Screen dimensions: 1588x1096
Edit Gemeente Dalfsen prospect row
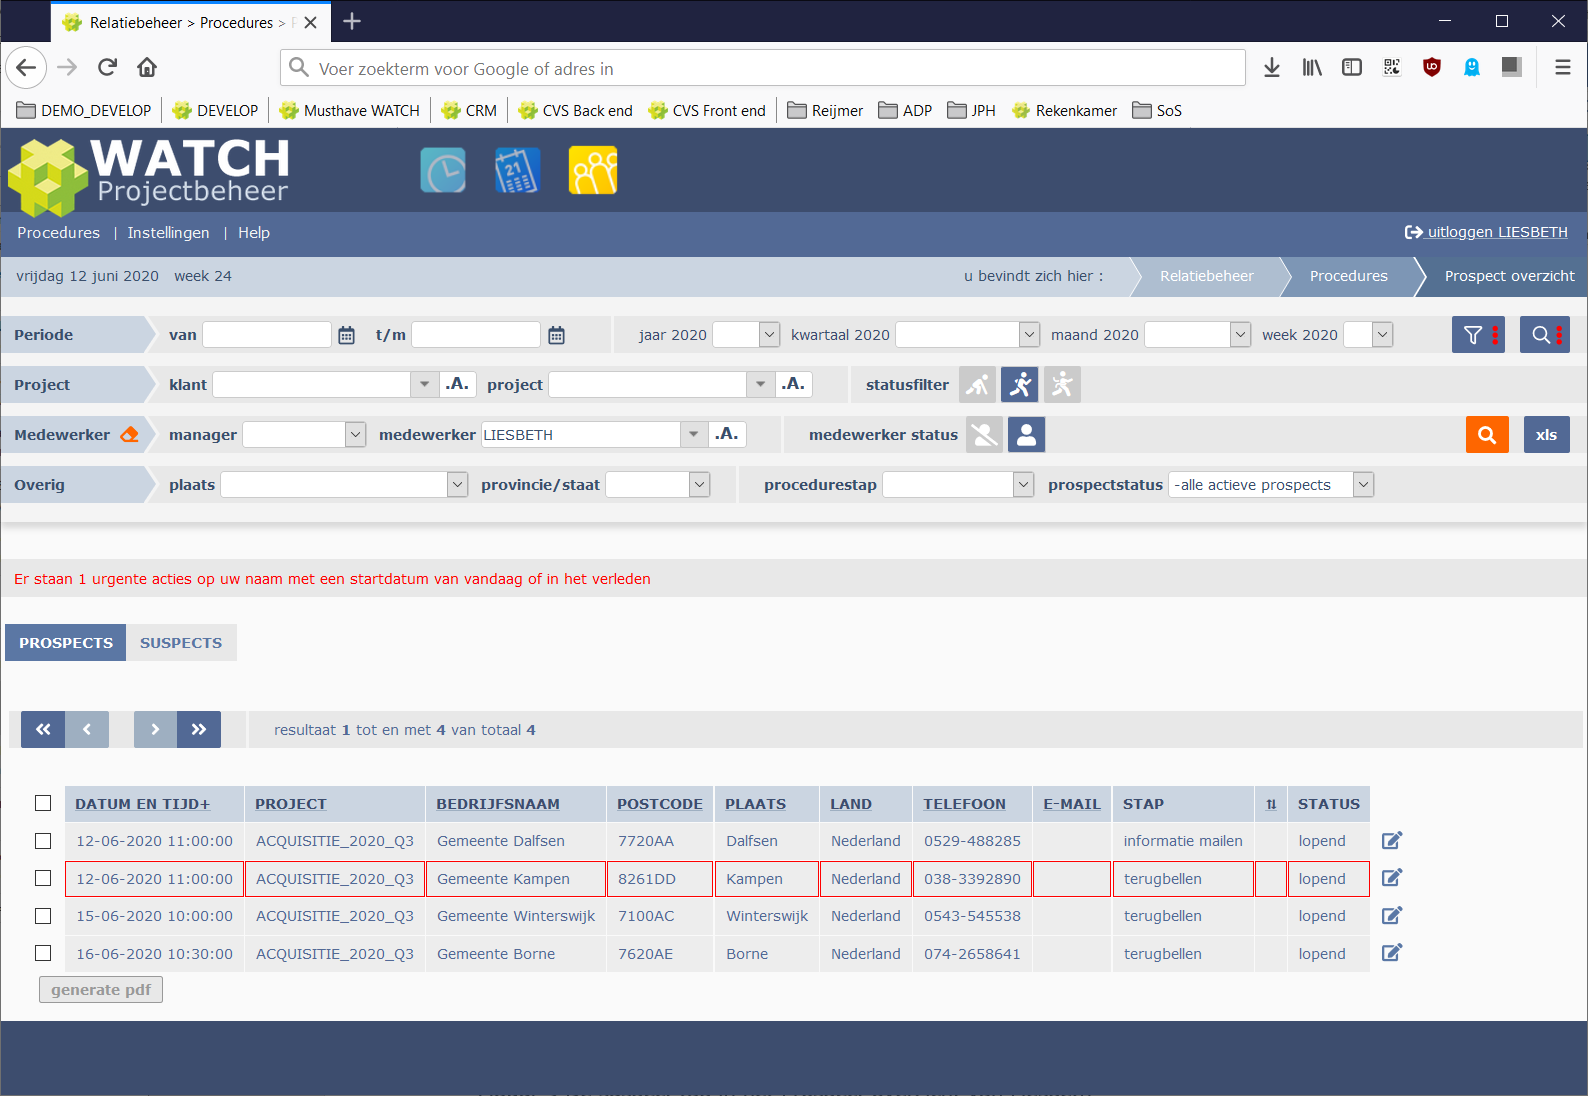(1392, 840)
